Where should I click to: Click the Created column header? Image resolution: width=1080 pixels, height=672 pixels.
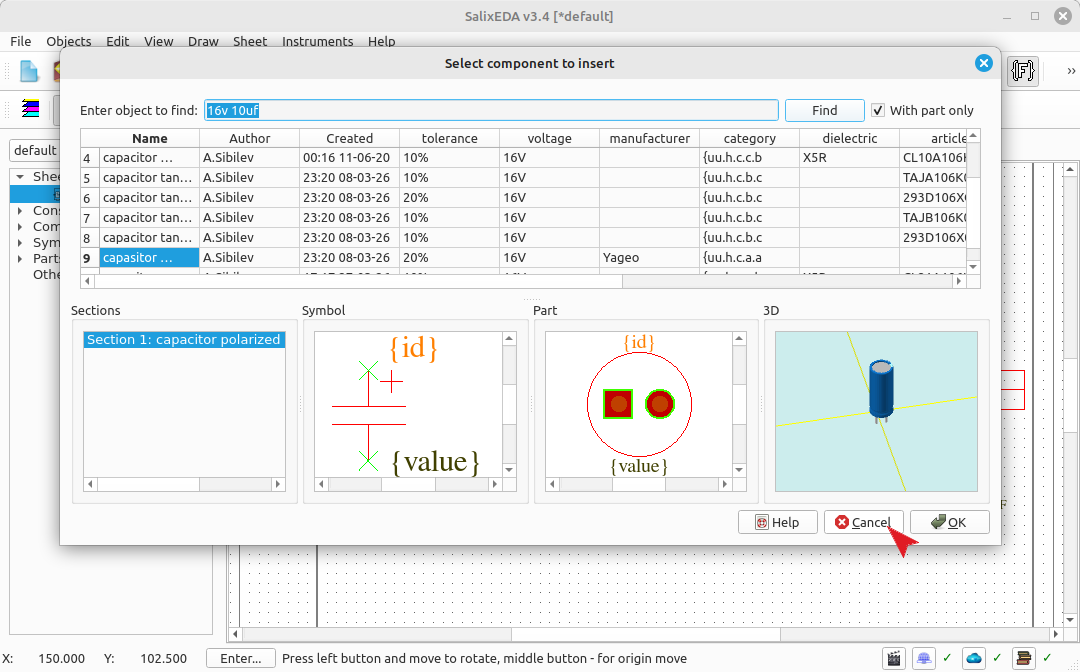coord(349,138)
